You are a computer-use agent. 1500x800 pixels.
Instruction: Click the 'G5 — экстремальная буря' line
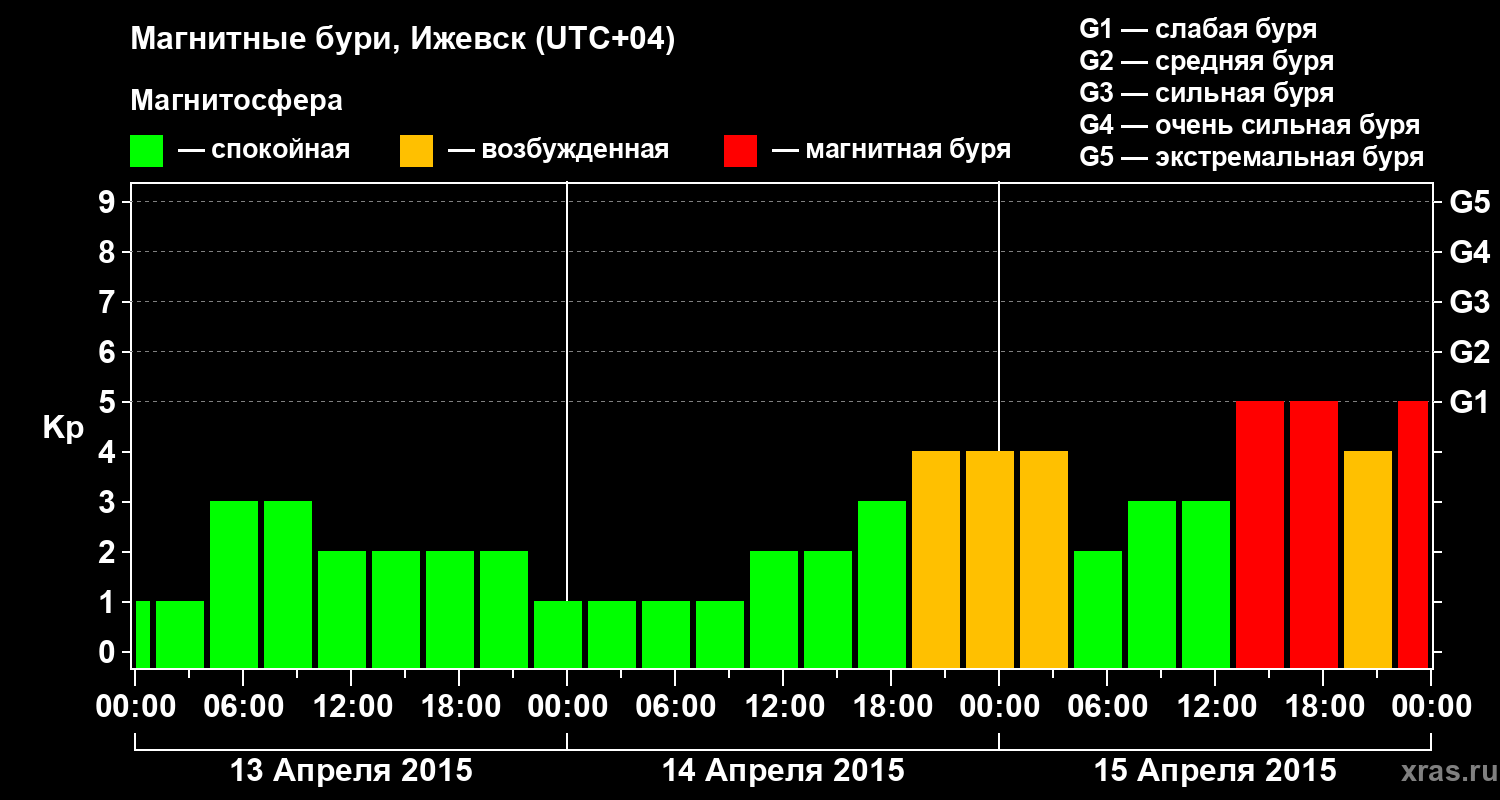tap(1252, 157)
